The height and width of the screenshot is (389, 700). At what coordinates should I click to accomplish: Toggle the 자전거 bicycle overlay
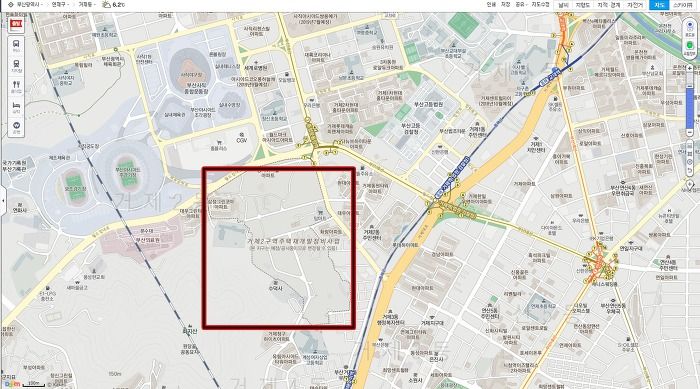635,5
